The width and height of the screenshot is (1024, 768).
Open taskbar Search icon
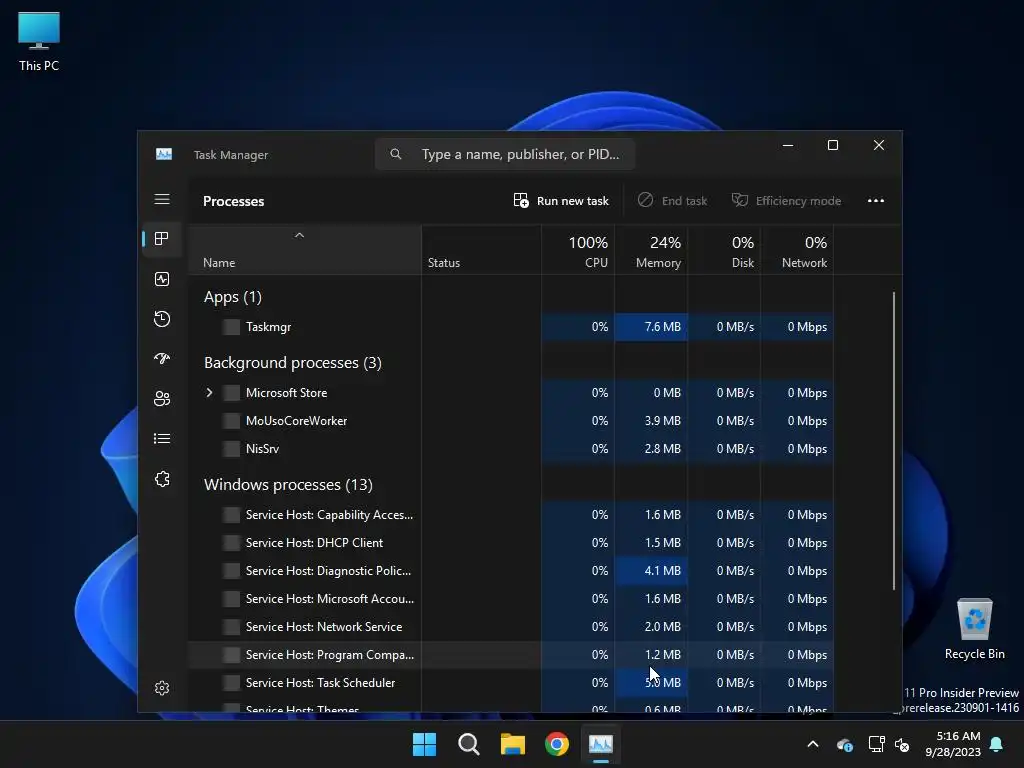(x=469, y=744)
